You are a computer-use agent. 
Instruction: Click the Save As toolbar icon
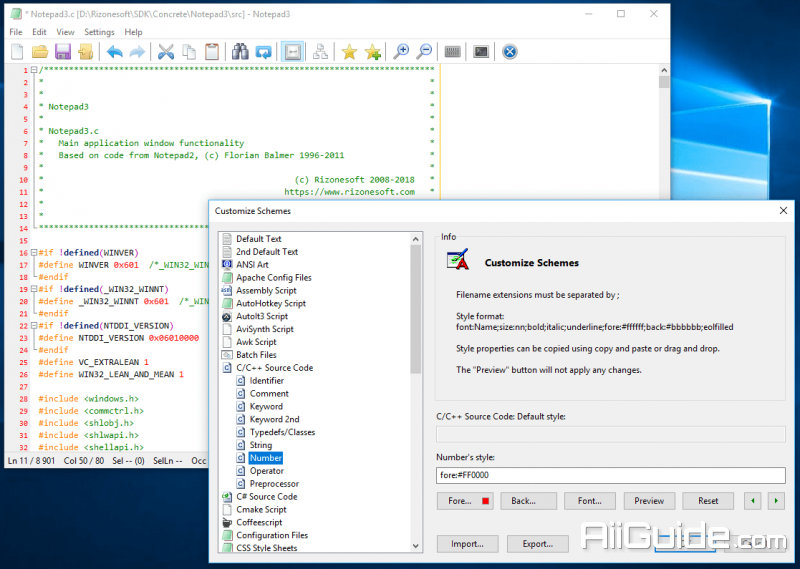[x=86, y=52]
